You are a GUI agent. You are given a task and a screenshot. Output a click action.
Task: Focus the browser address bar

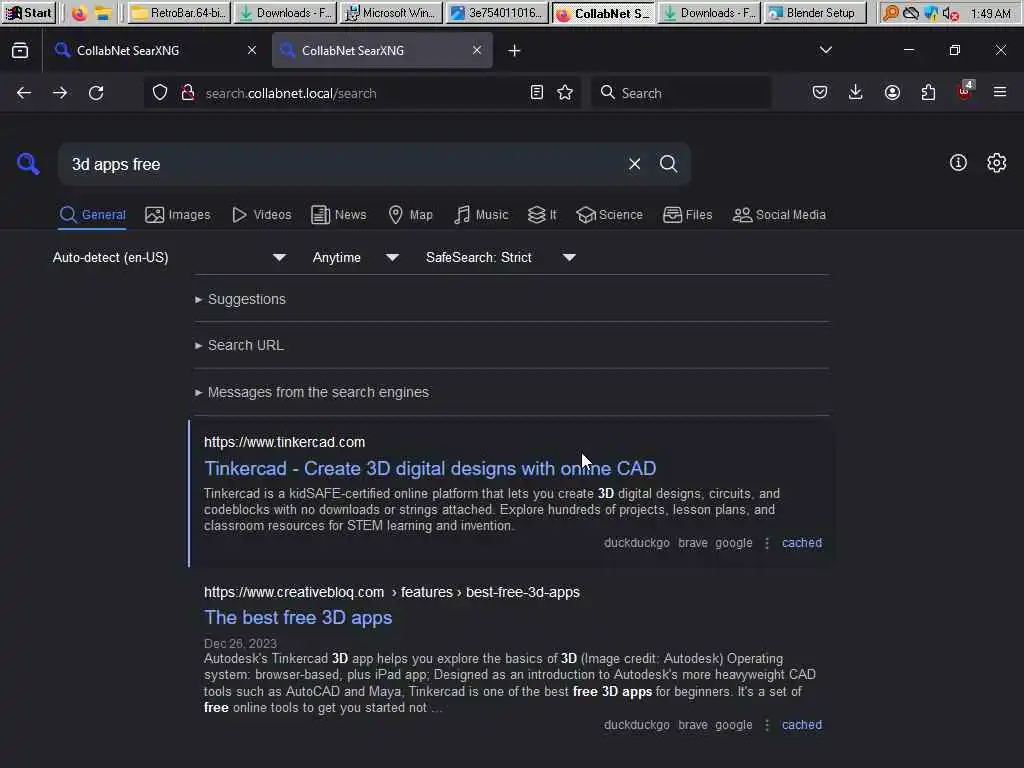pos(362,93)
